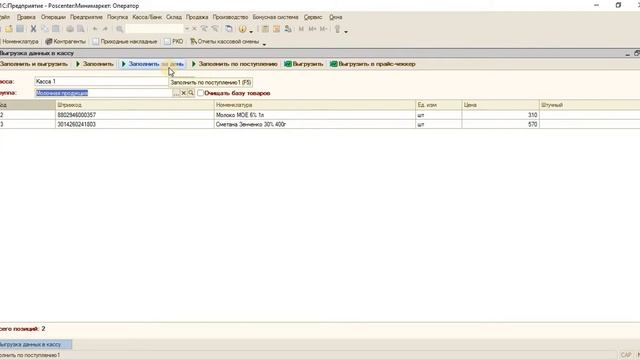This screenshot has width=640, height=360.
Task: Switch to Выгрузка данных в кассу window tab
Action: point(36,344)
